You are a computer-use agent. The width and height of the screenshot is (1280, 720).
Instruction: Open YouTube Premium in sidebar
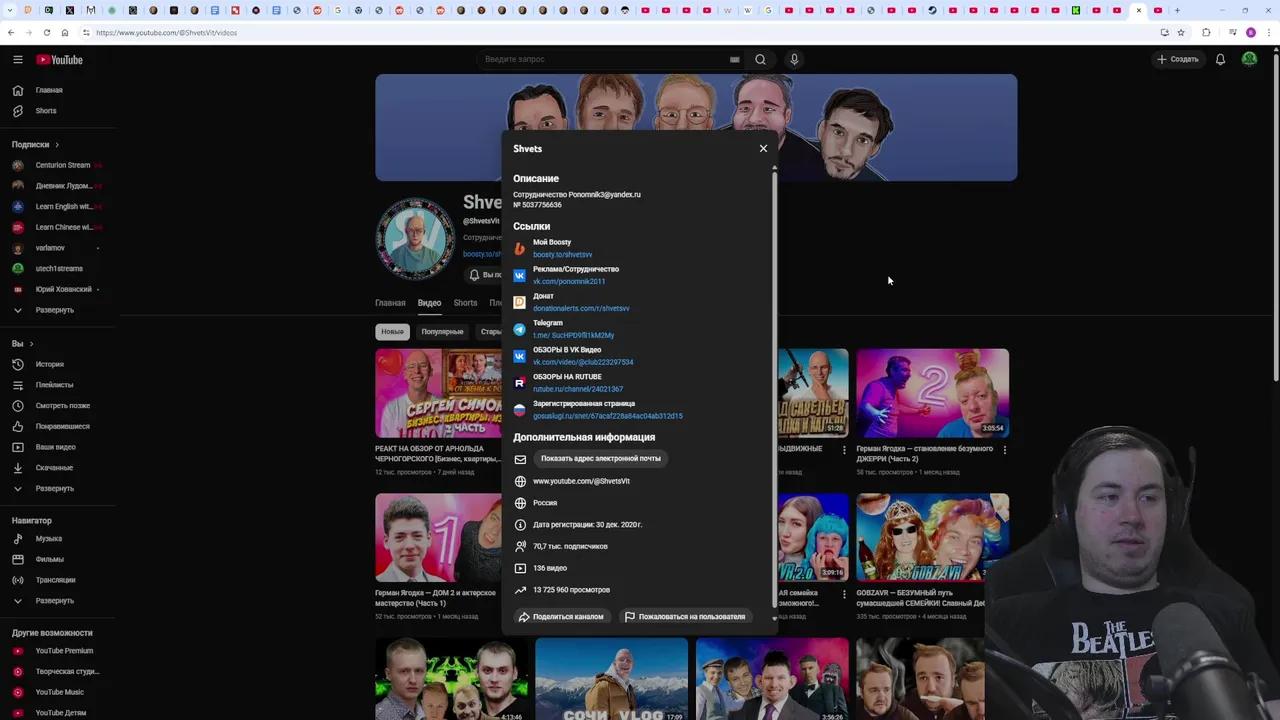63,651
